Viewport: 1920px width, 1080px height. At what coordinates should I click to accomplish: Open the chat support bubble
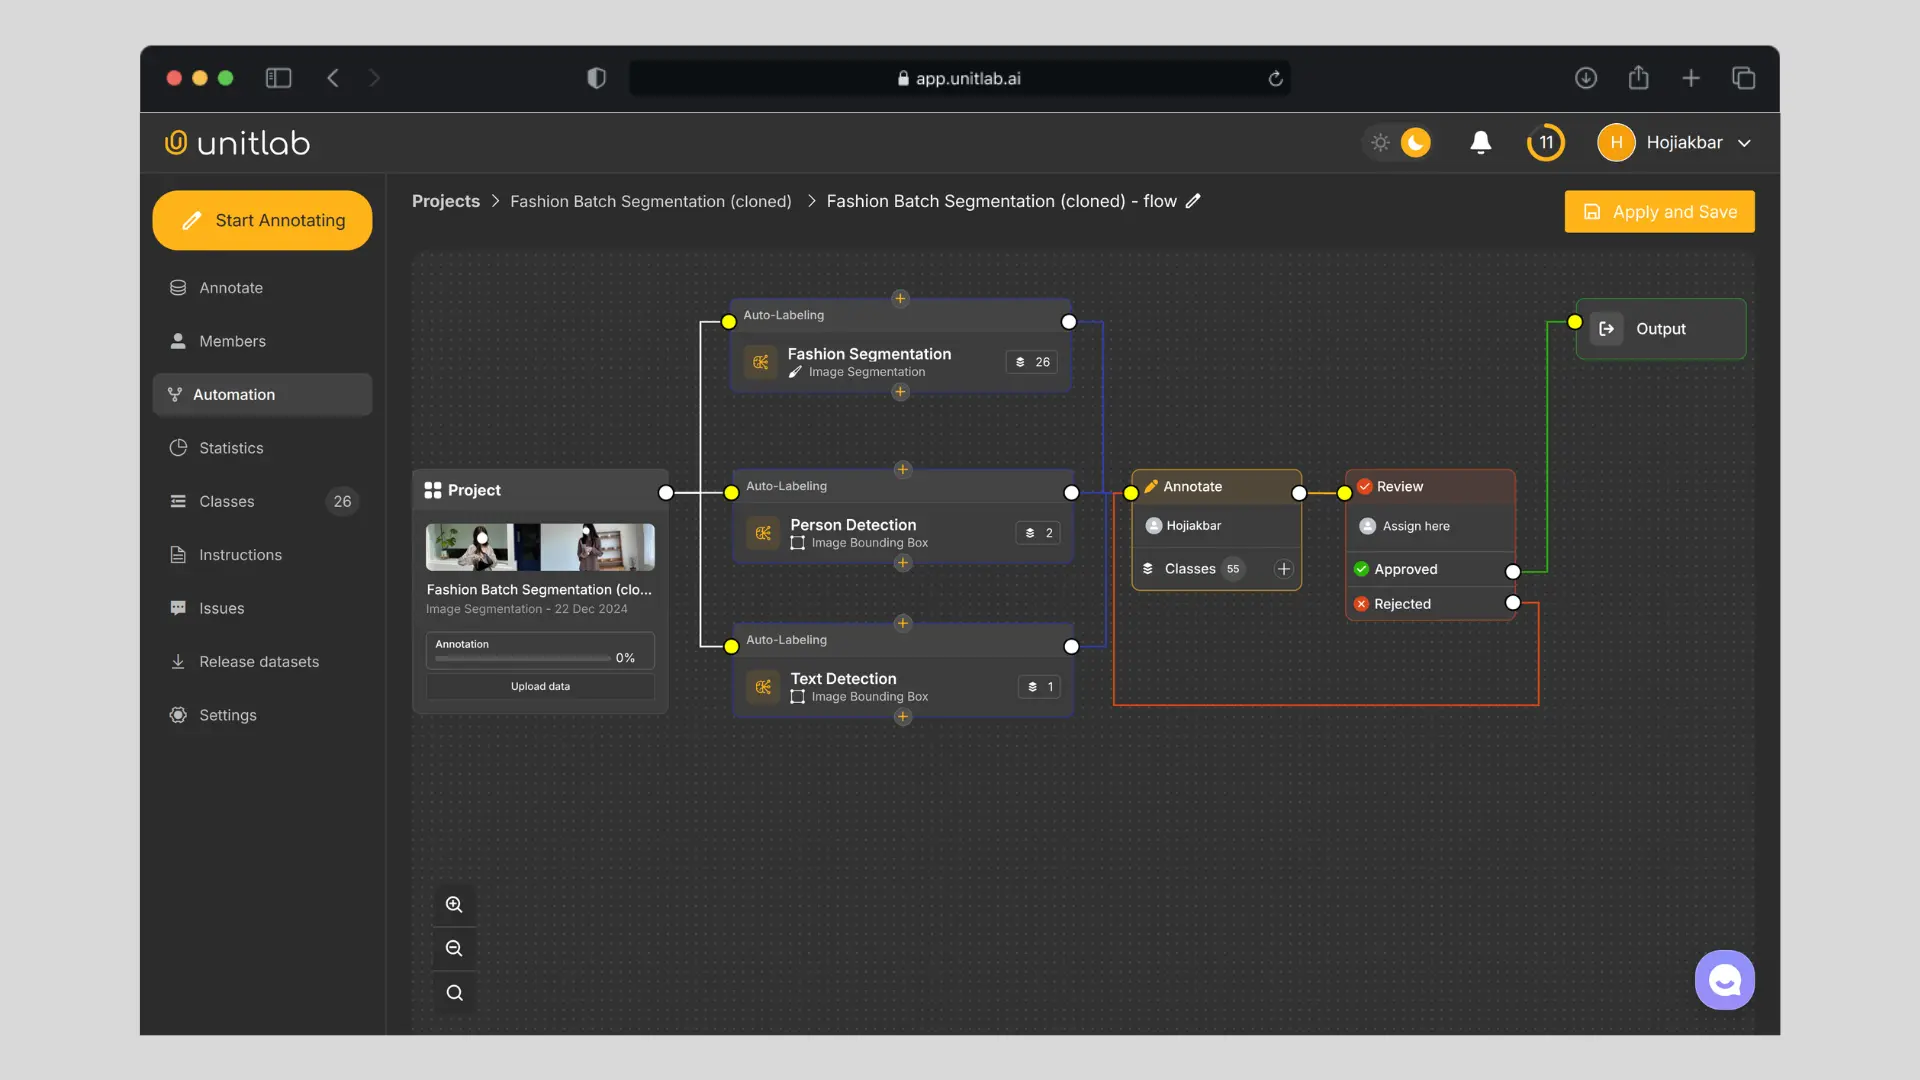click(1724, 980)
